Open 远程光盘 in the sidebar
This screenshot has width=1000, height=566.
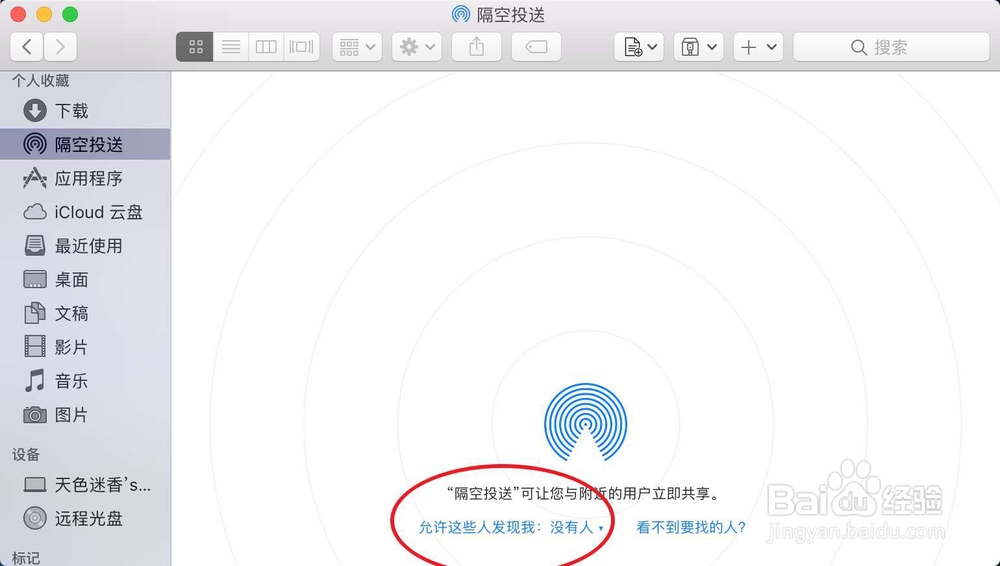click(85, 518)
